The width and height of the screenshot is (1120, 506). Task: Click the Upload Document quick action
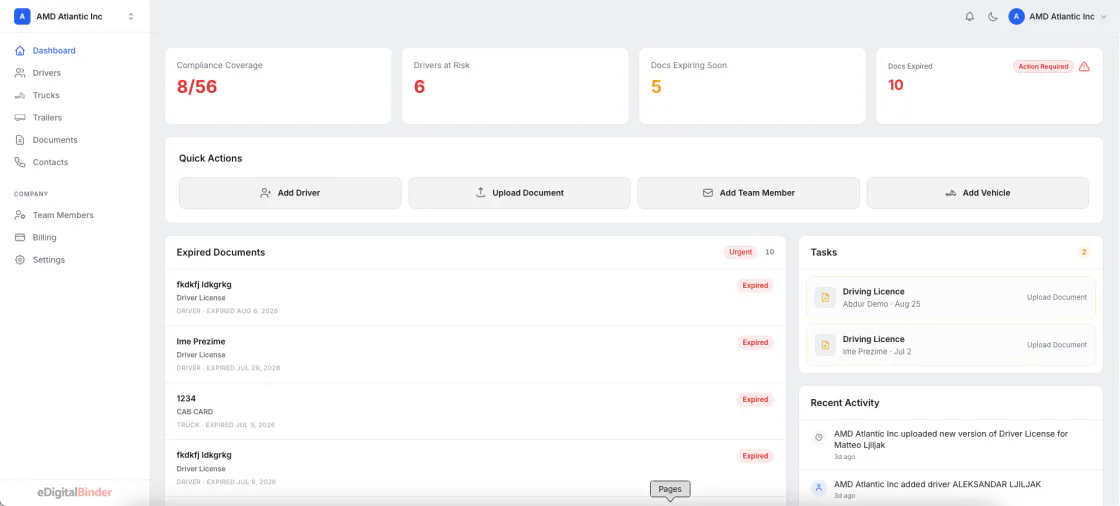point(519,193)
